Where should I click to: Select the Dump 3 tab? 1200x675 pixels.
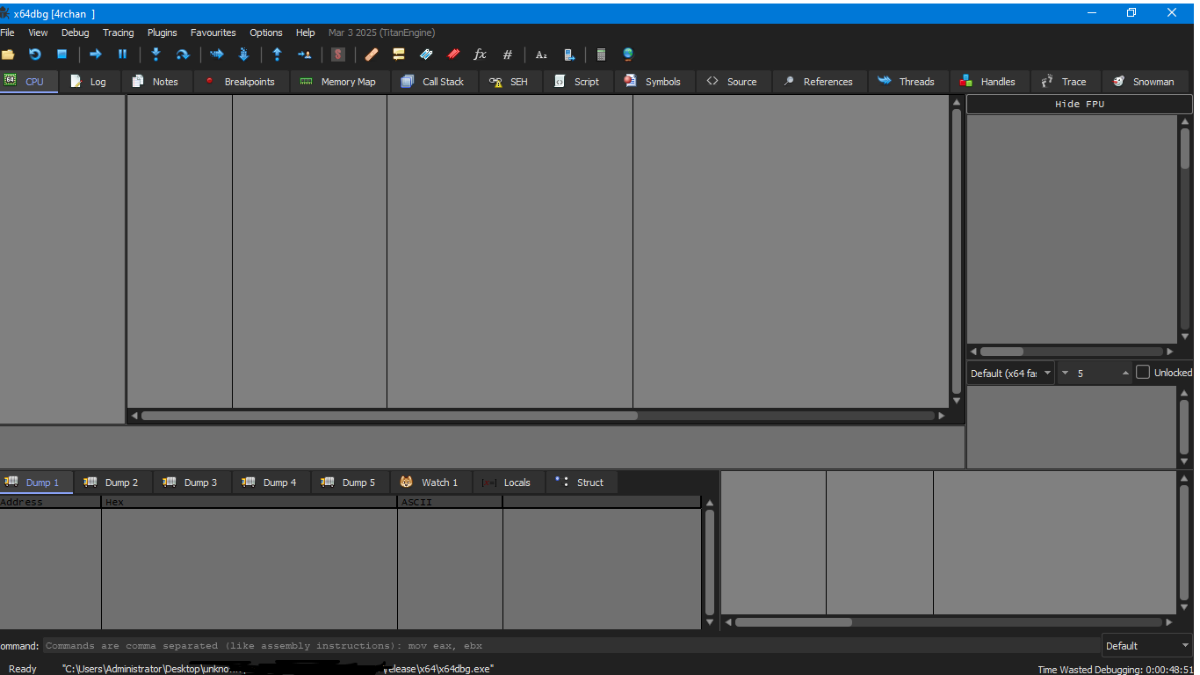[x=190, y=482]
